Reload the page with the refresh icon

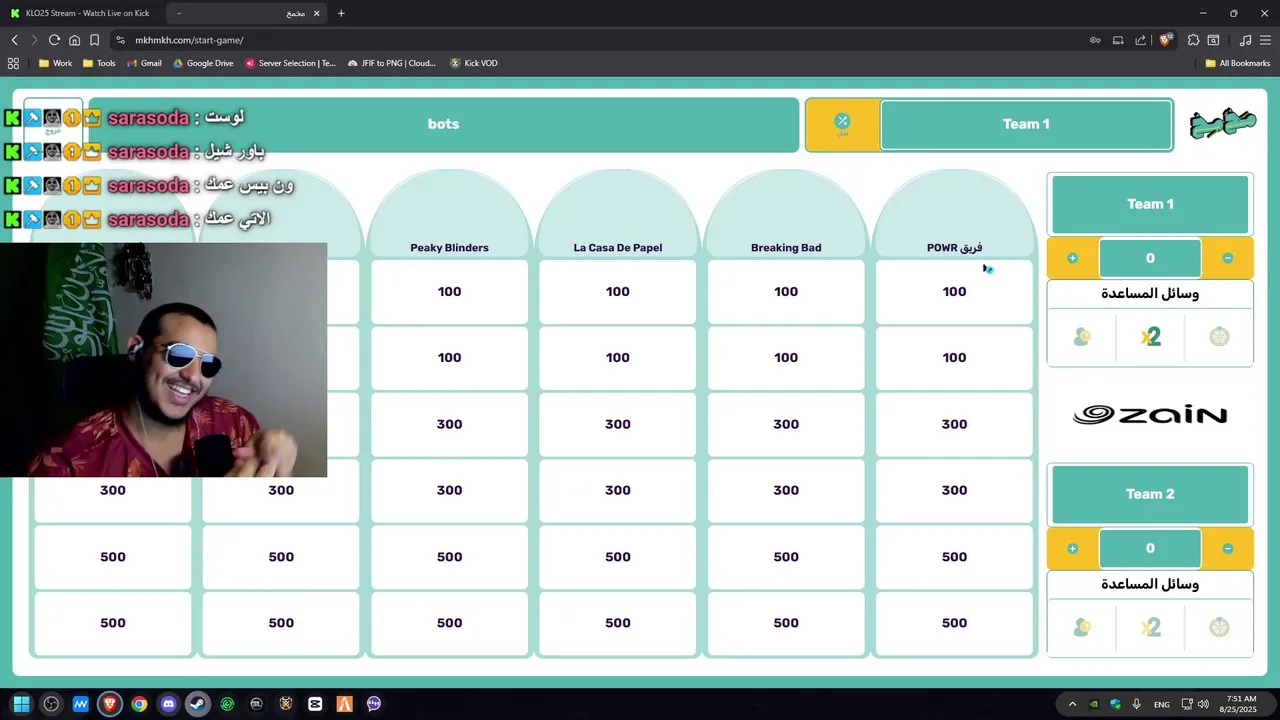click(x=54, y=40)
